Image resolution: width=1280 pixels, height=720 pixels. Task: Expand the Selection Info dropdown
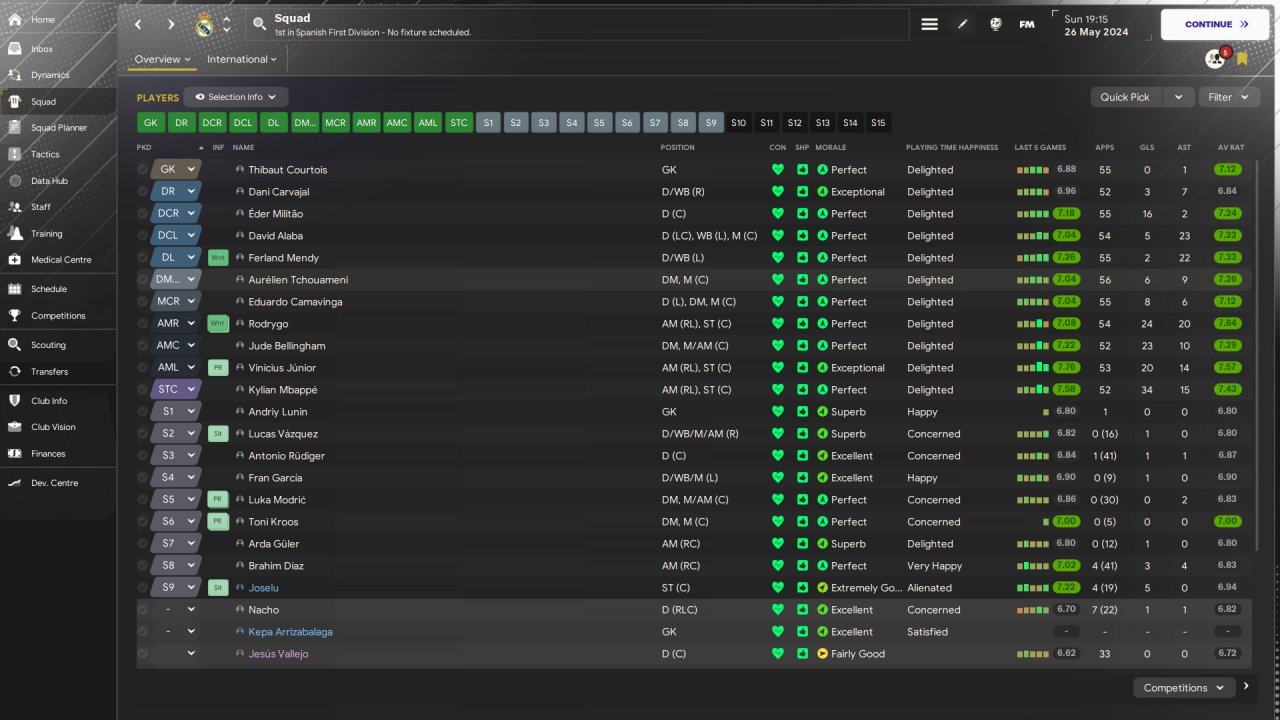point(236,97)
